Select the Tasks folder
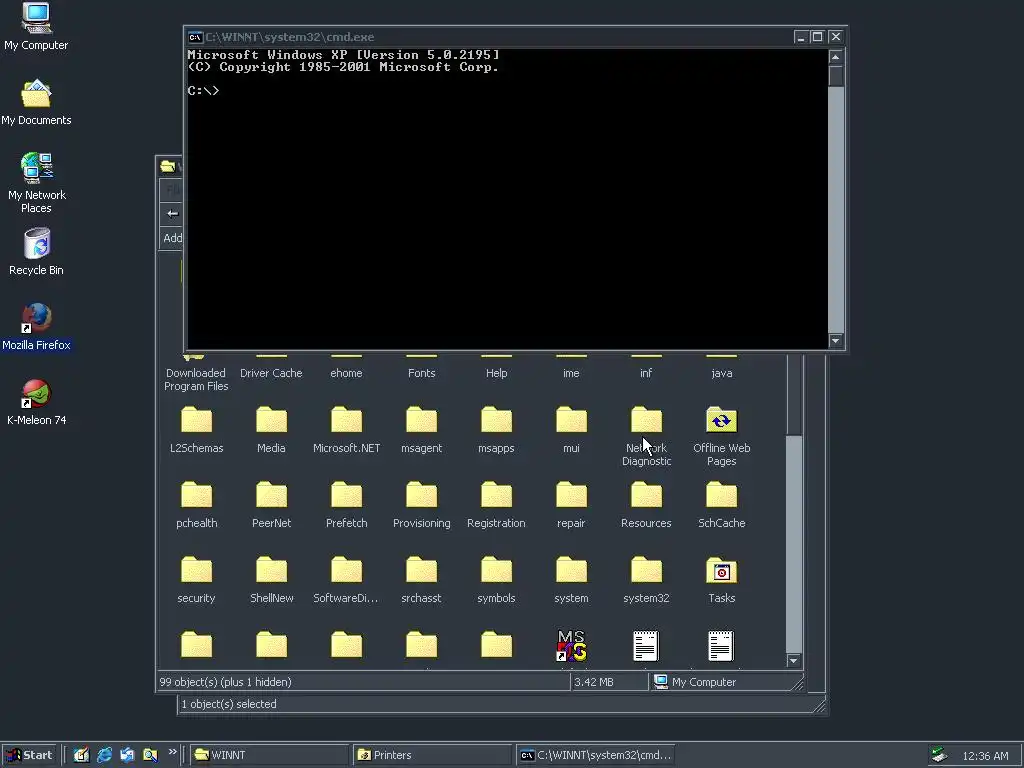 [722, 580]
